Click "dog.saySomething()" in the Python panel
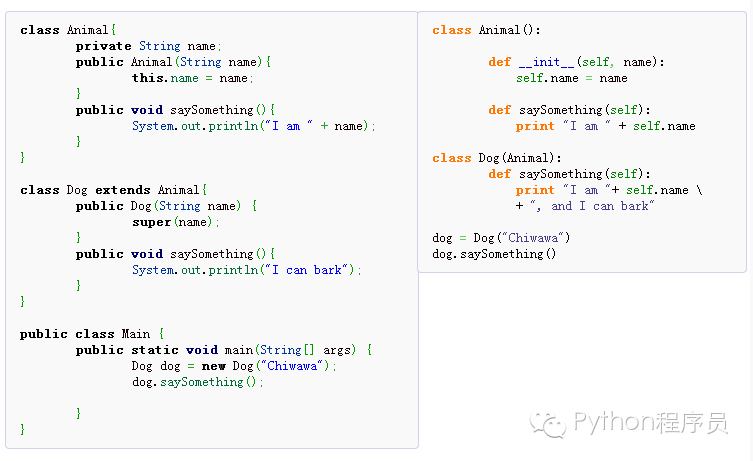The width and height of the screenshot is (753, 461). pos(494,254)
